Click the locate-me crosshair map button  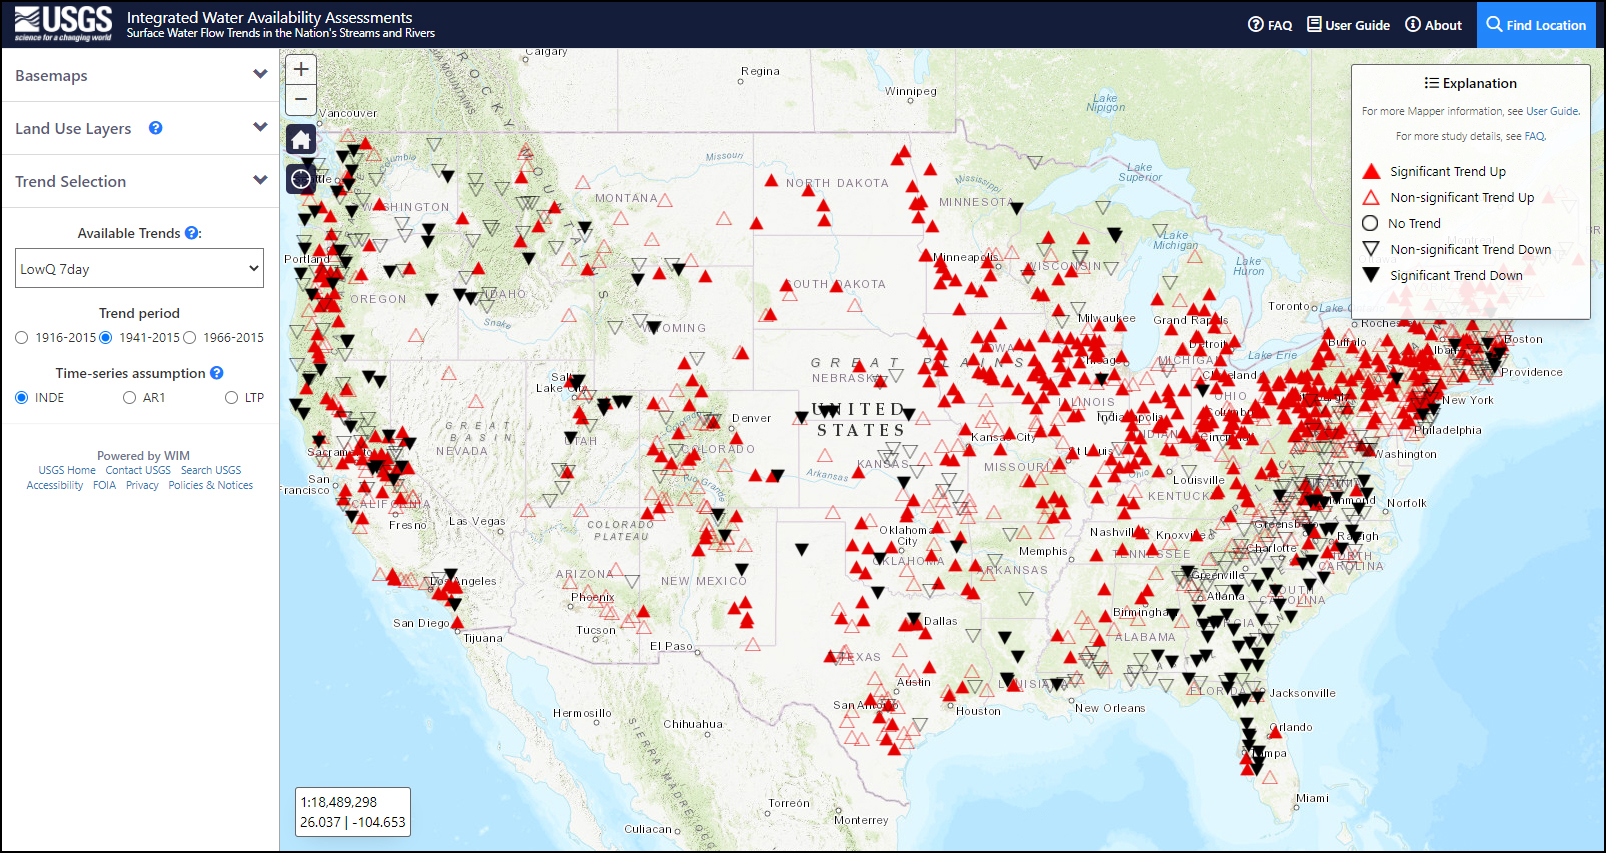tap(301, 179)
